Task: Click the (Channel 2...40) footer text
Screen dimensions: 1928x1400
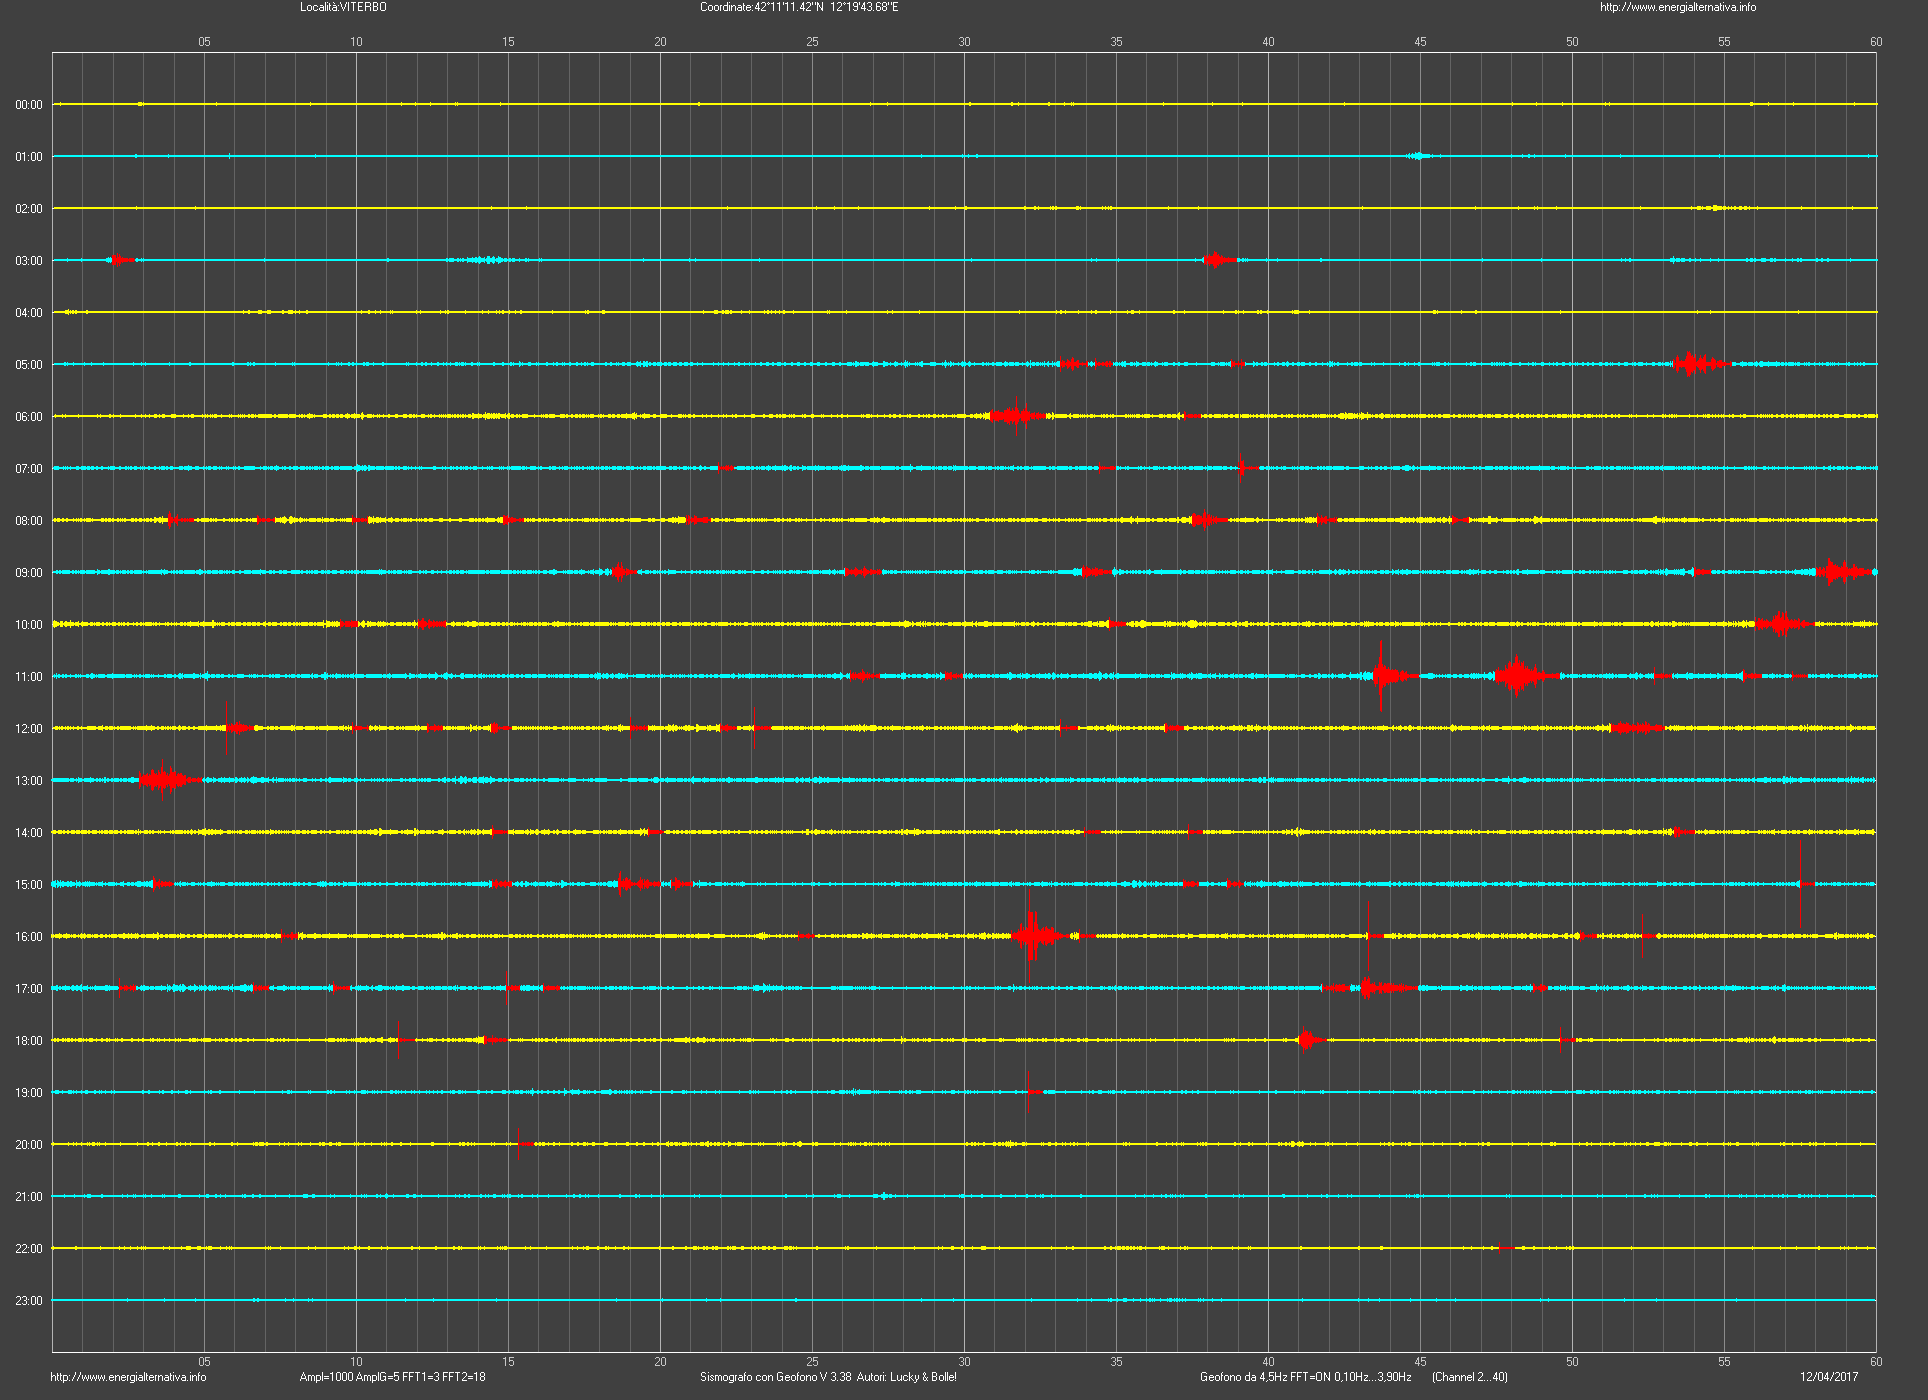Action: pyautogui.click(x=1470, y=1377)
